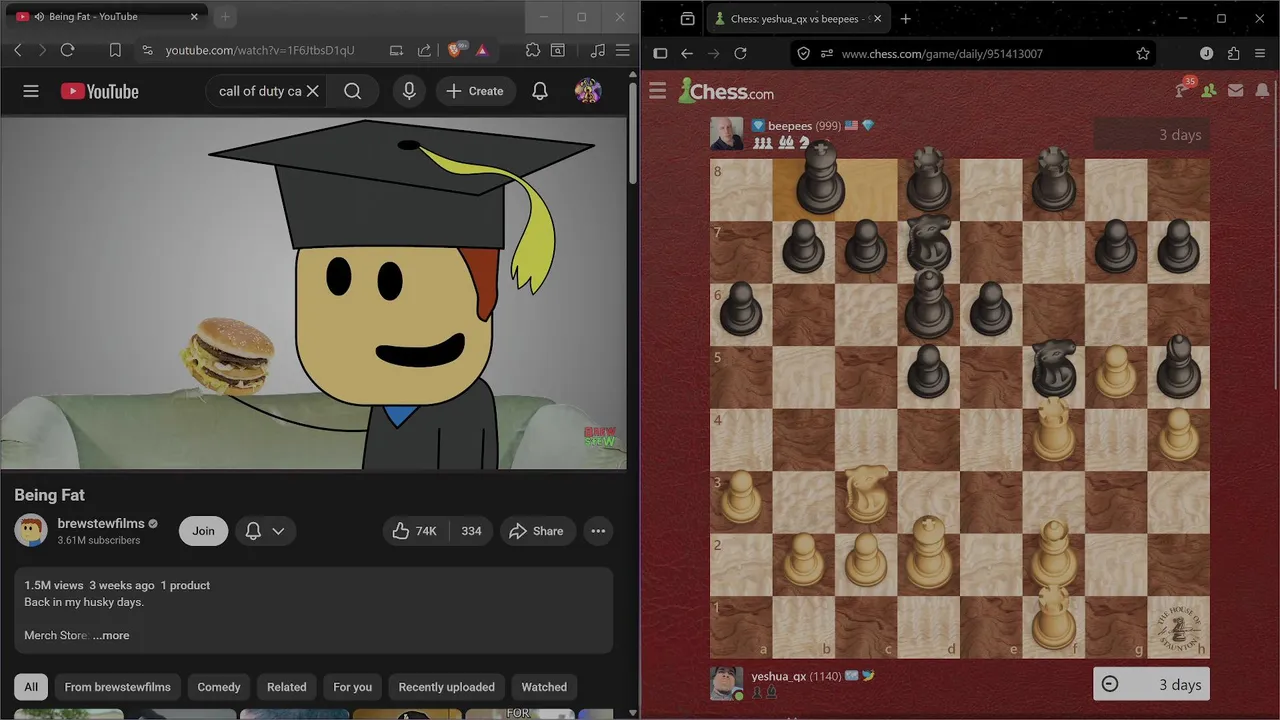The height and width of the screenshot is (720, 1280).
Task: Go to the YouTube logo home
Action: coord(99,91)
